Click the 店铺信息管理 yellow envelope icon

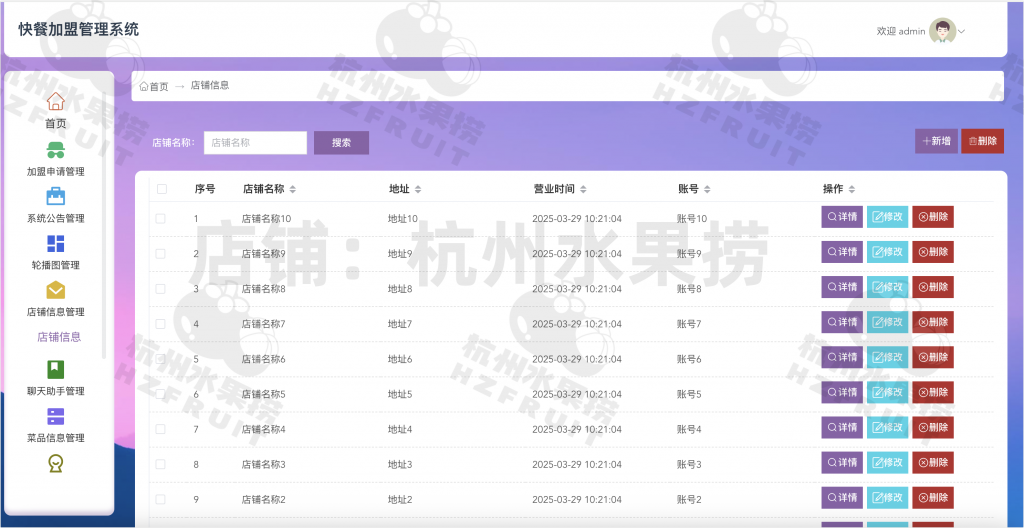click(56, 290)
